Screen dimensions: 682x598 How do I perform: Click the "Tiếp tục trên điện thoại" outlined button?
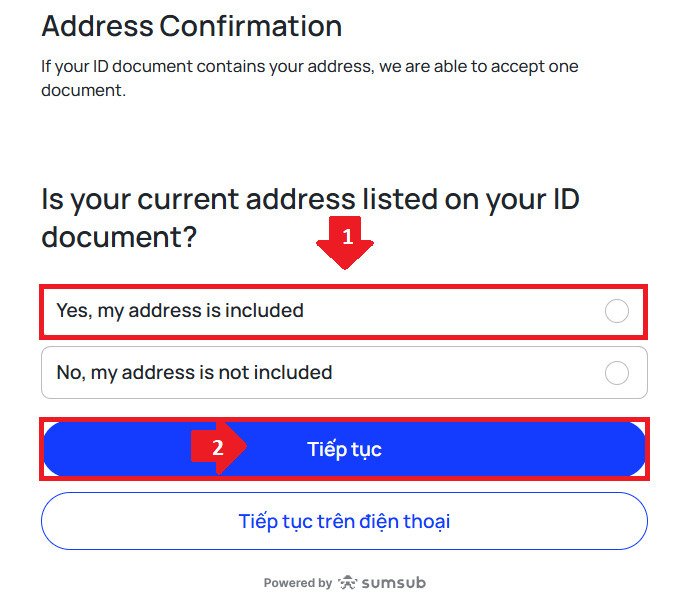tap(344, 521)
